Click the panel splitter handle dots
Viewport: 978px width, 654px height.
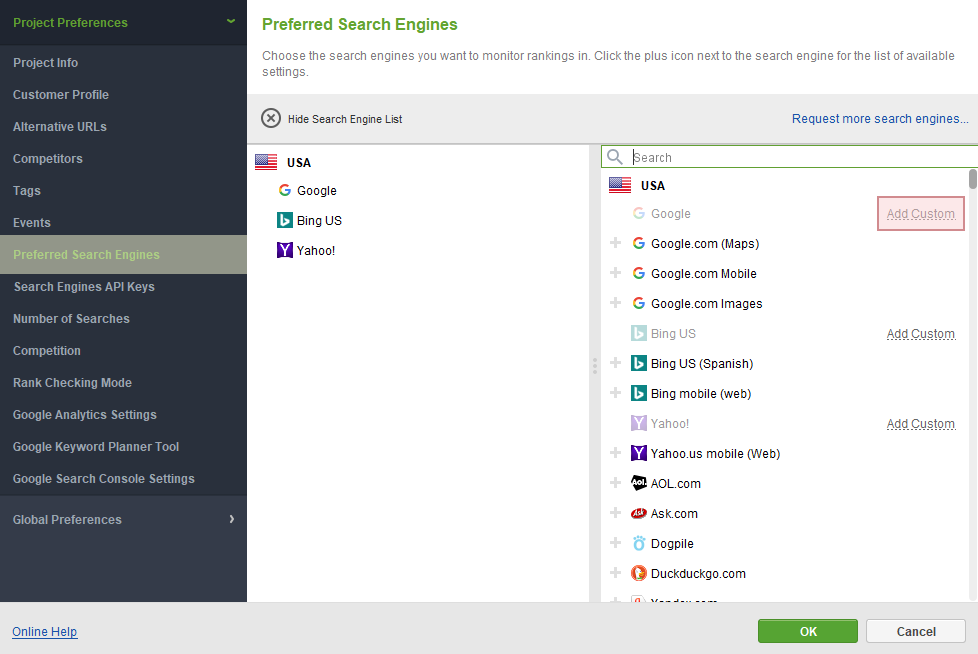click(595, 365)
